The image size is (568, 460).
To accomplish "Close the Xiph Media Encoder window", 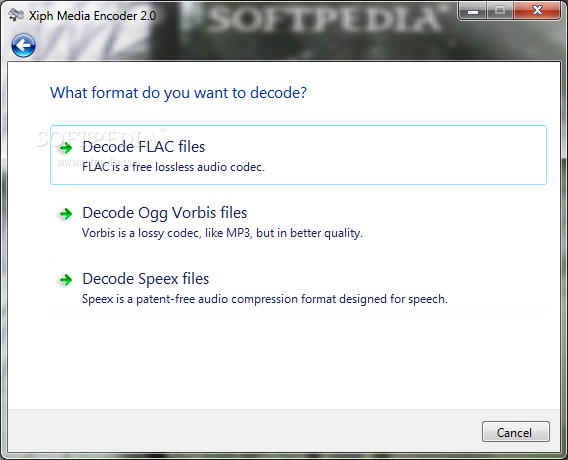I will tap(537, 11).
